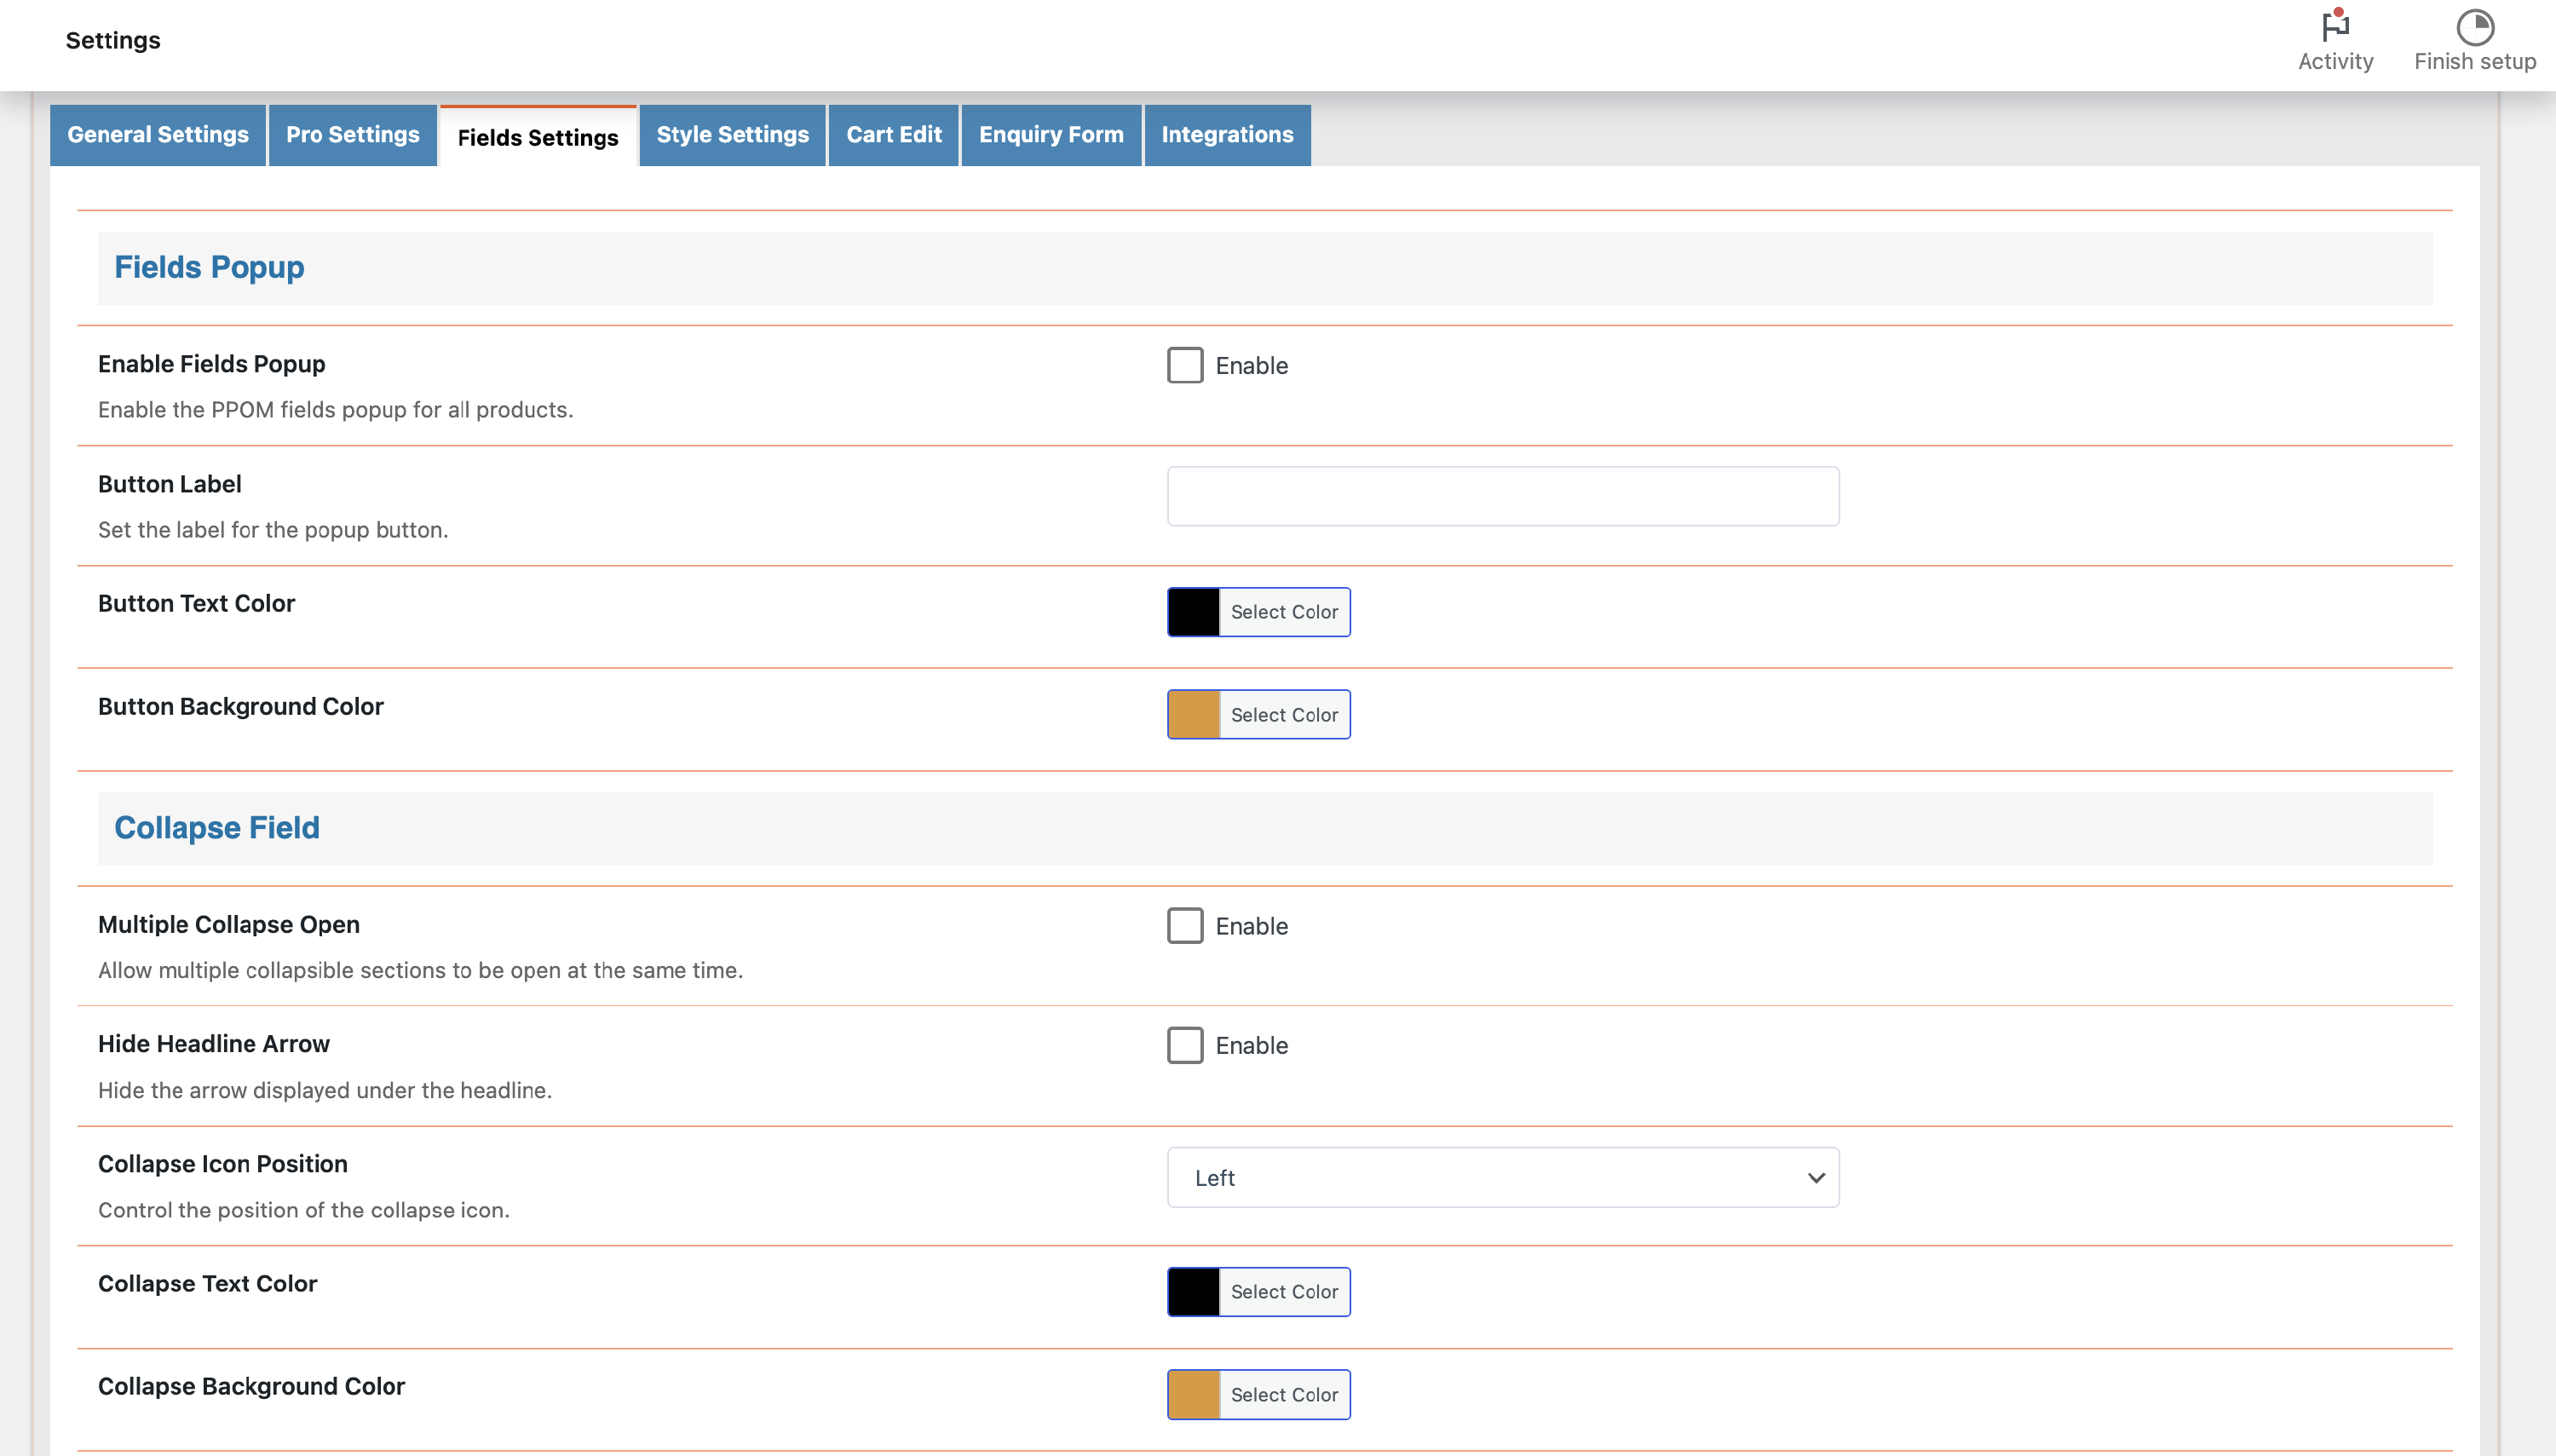Focus the Button Label text field
Screen dimensions: 2556x1456
[1502, 497]
